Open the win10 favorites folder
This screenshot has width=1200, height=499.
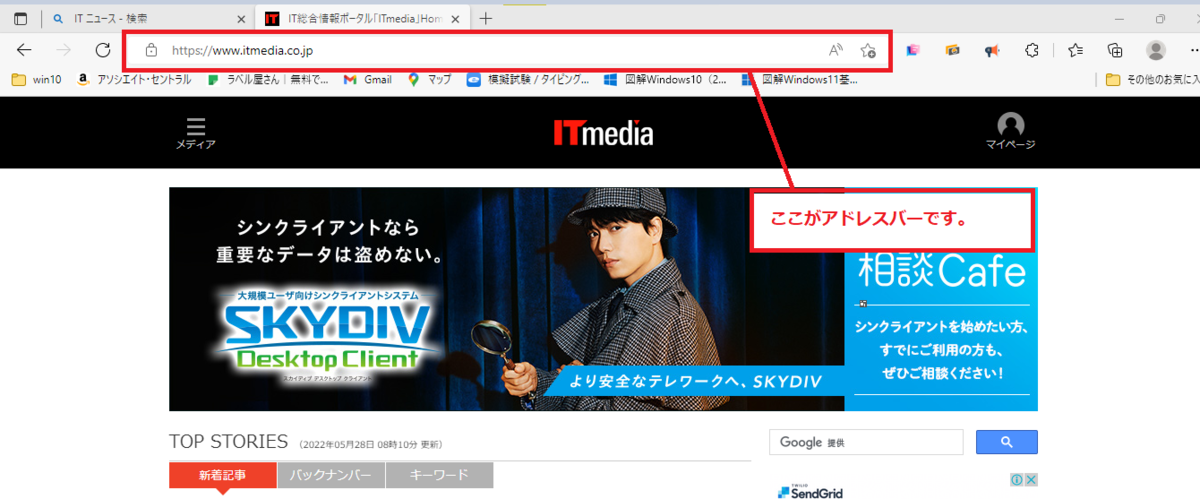pyautogui.click(x=37, y=80)
